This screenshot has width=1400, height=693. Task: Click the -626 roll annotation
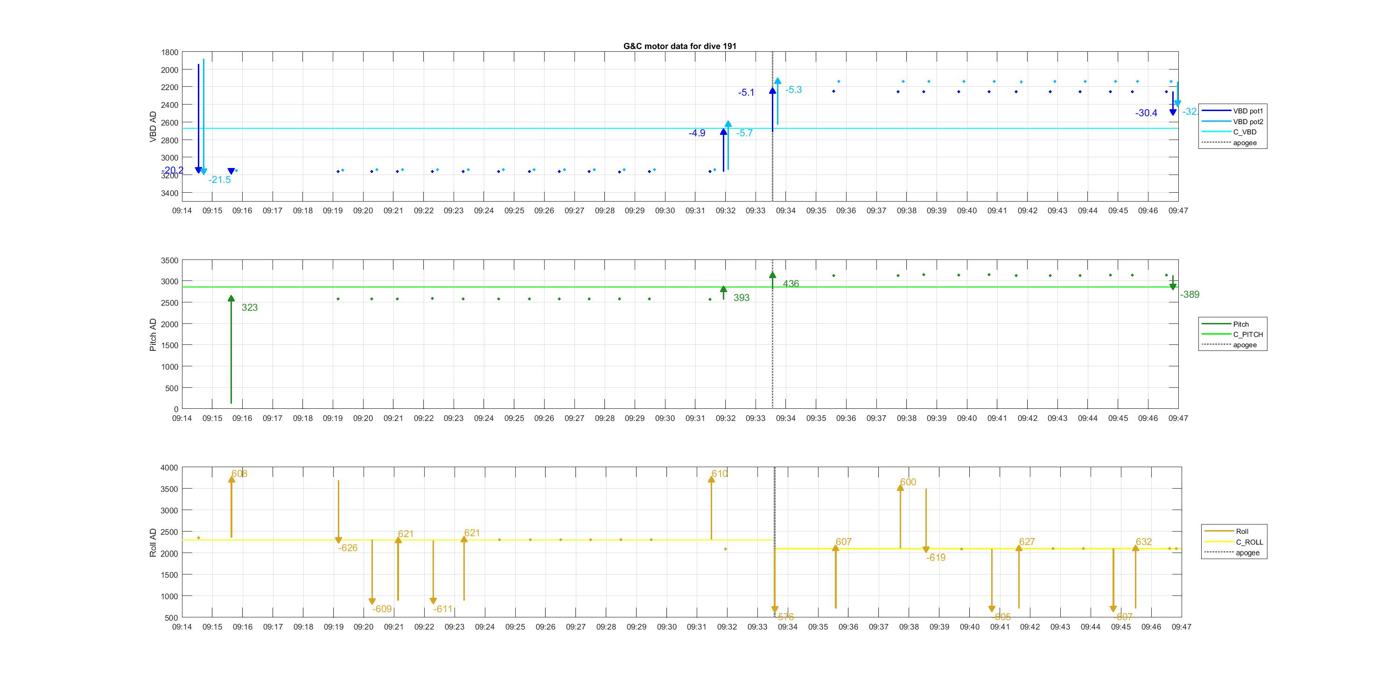(x=348, y=548)
